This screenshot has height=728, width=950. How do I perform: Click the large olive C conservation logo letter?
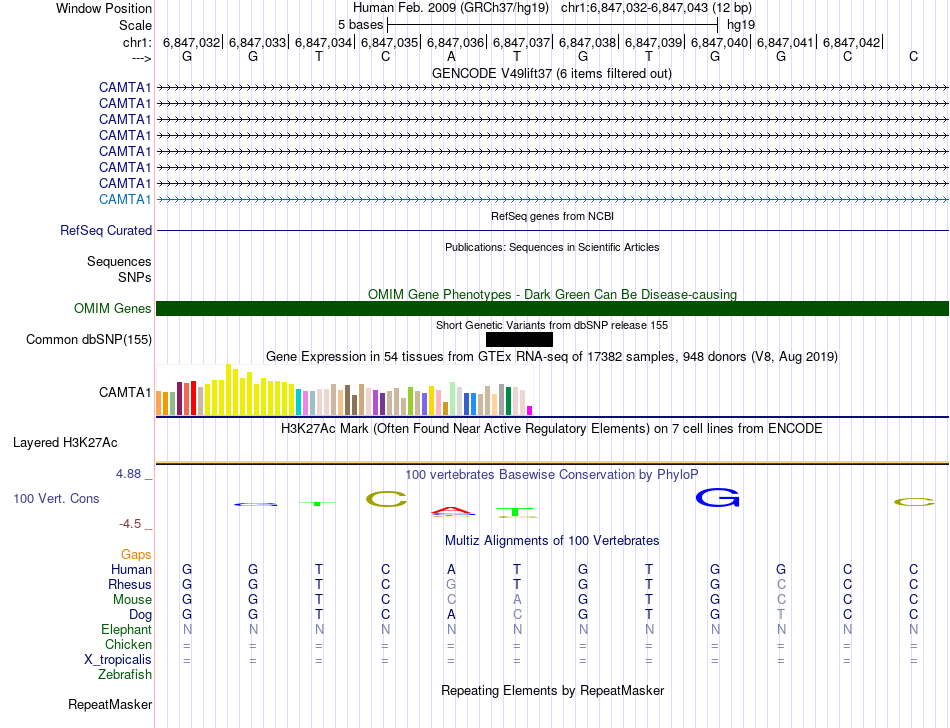pyautogui.click(x=387, y=499)
